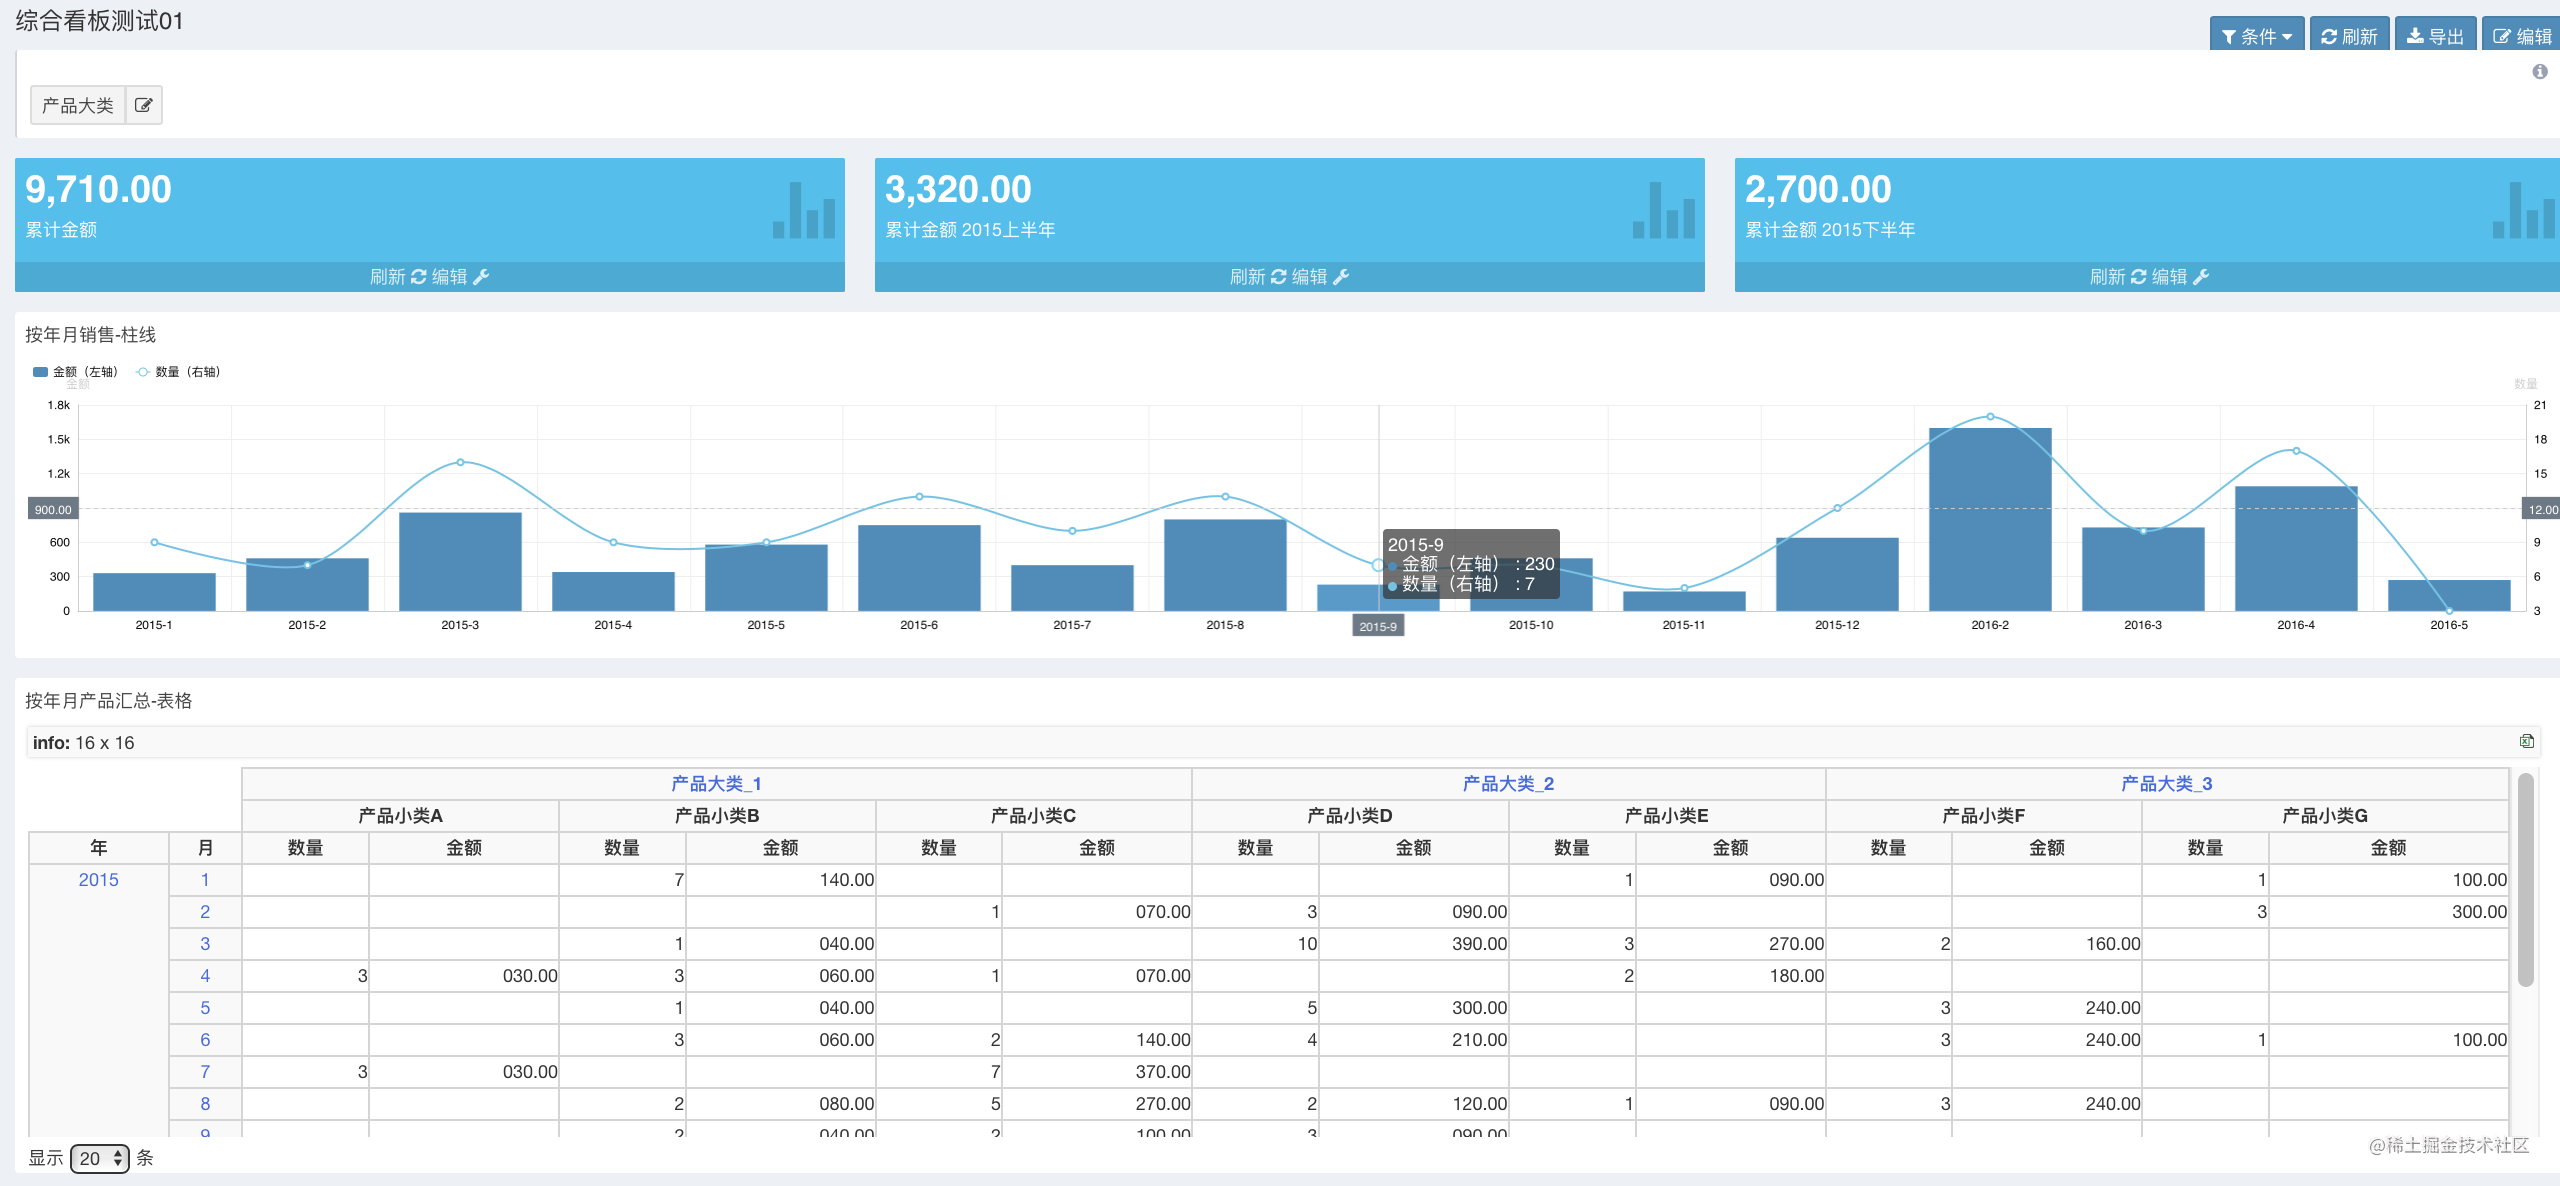Click the 月 column header
2560x1186 pixels.
[x=205, y=848]
